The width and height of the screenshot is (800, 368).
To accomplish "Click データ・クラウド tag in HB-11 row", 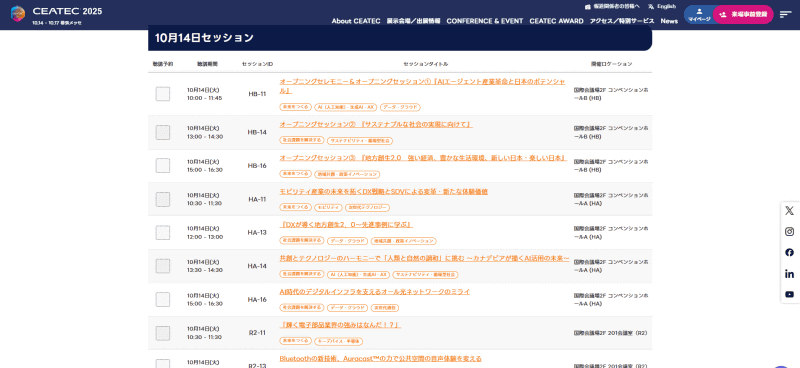I will 400,107.
